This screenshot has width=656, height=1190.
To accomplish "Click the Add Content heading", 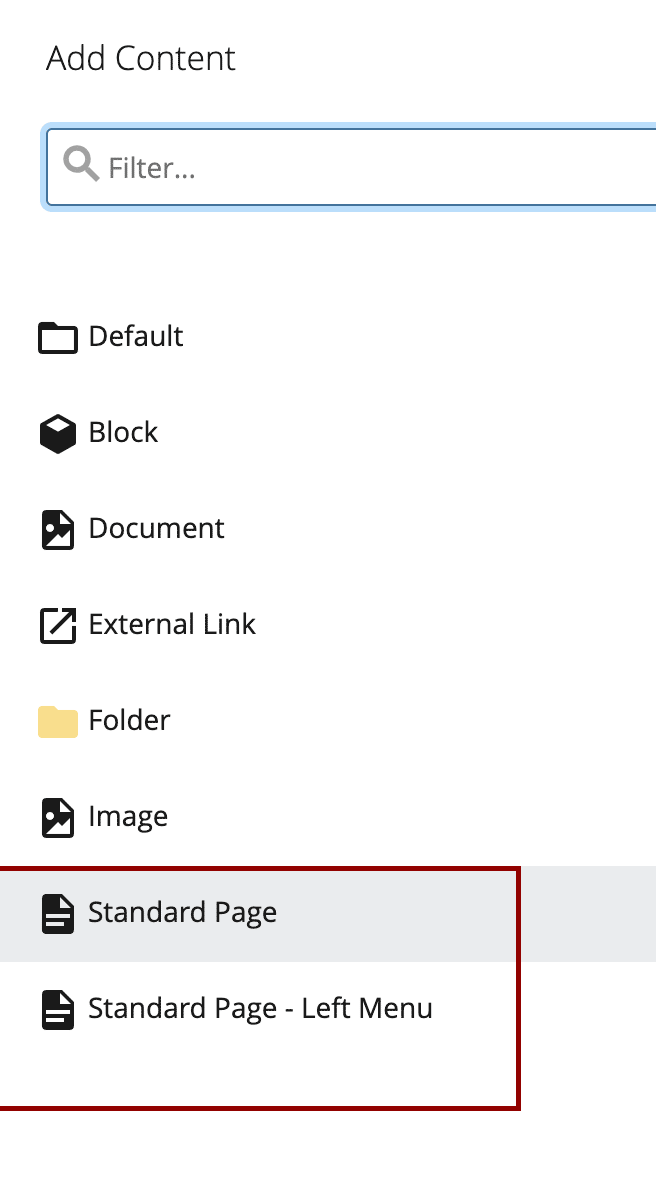I will pos(140,59).
